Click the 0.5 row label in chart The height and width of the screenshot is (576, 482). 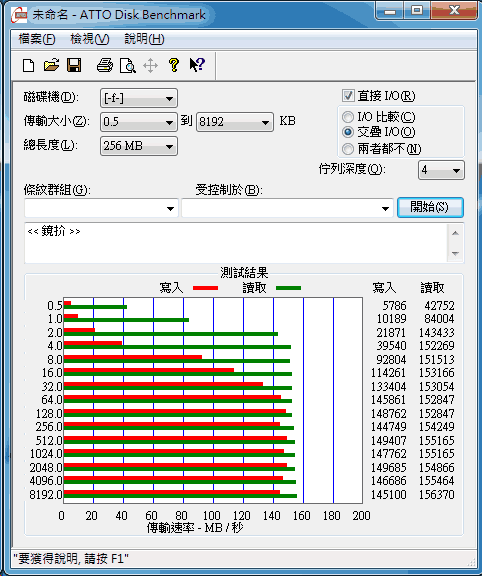click(55, 306)
